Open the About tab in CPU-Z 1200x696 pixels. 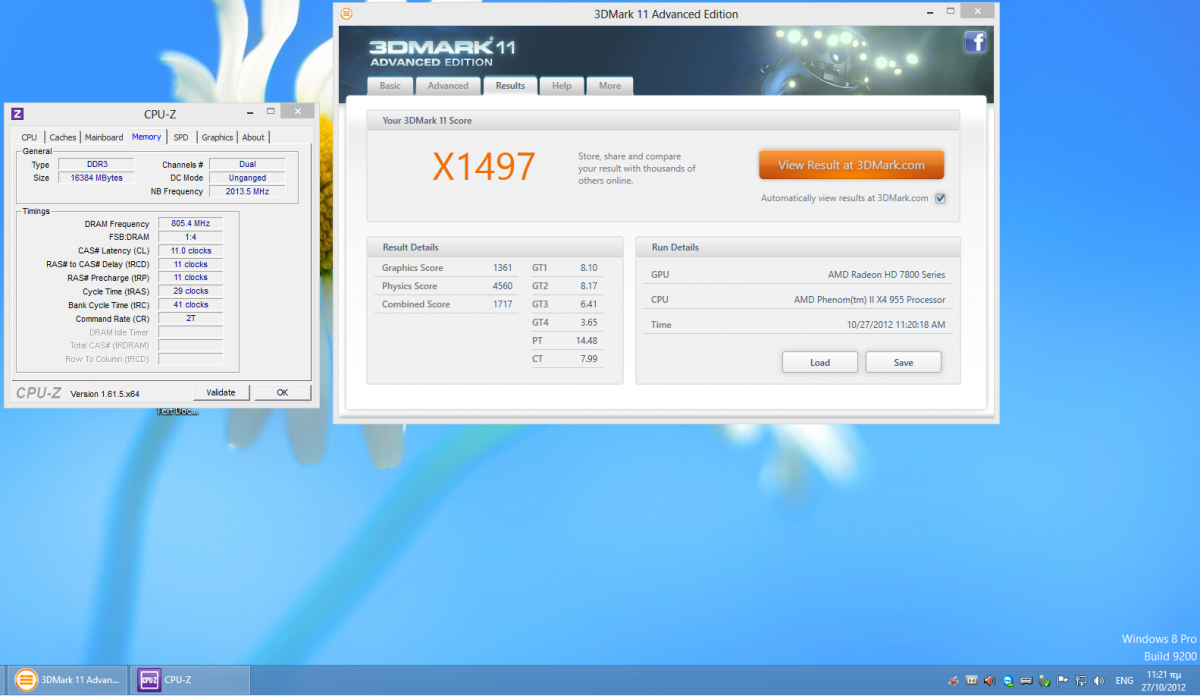254,137
